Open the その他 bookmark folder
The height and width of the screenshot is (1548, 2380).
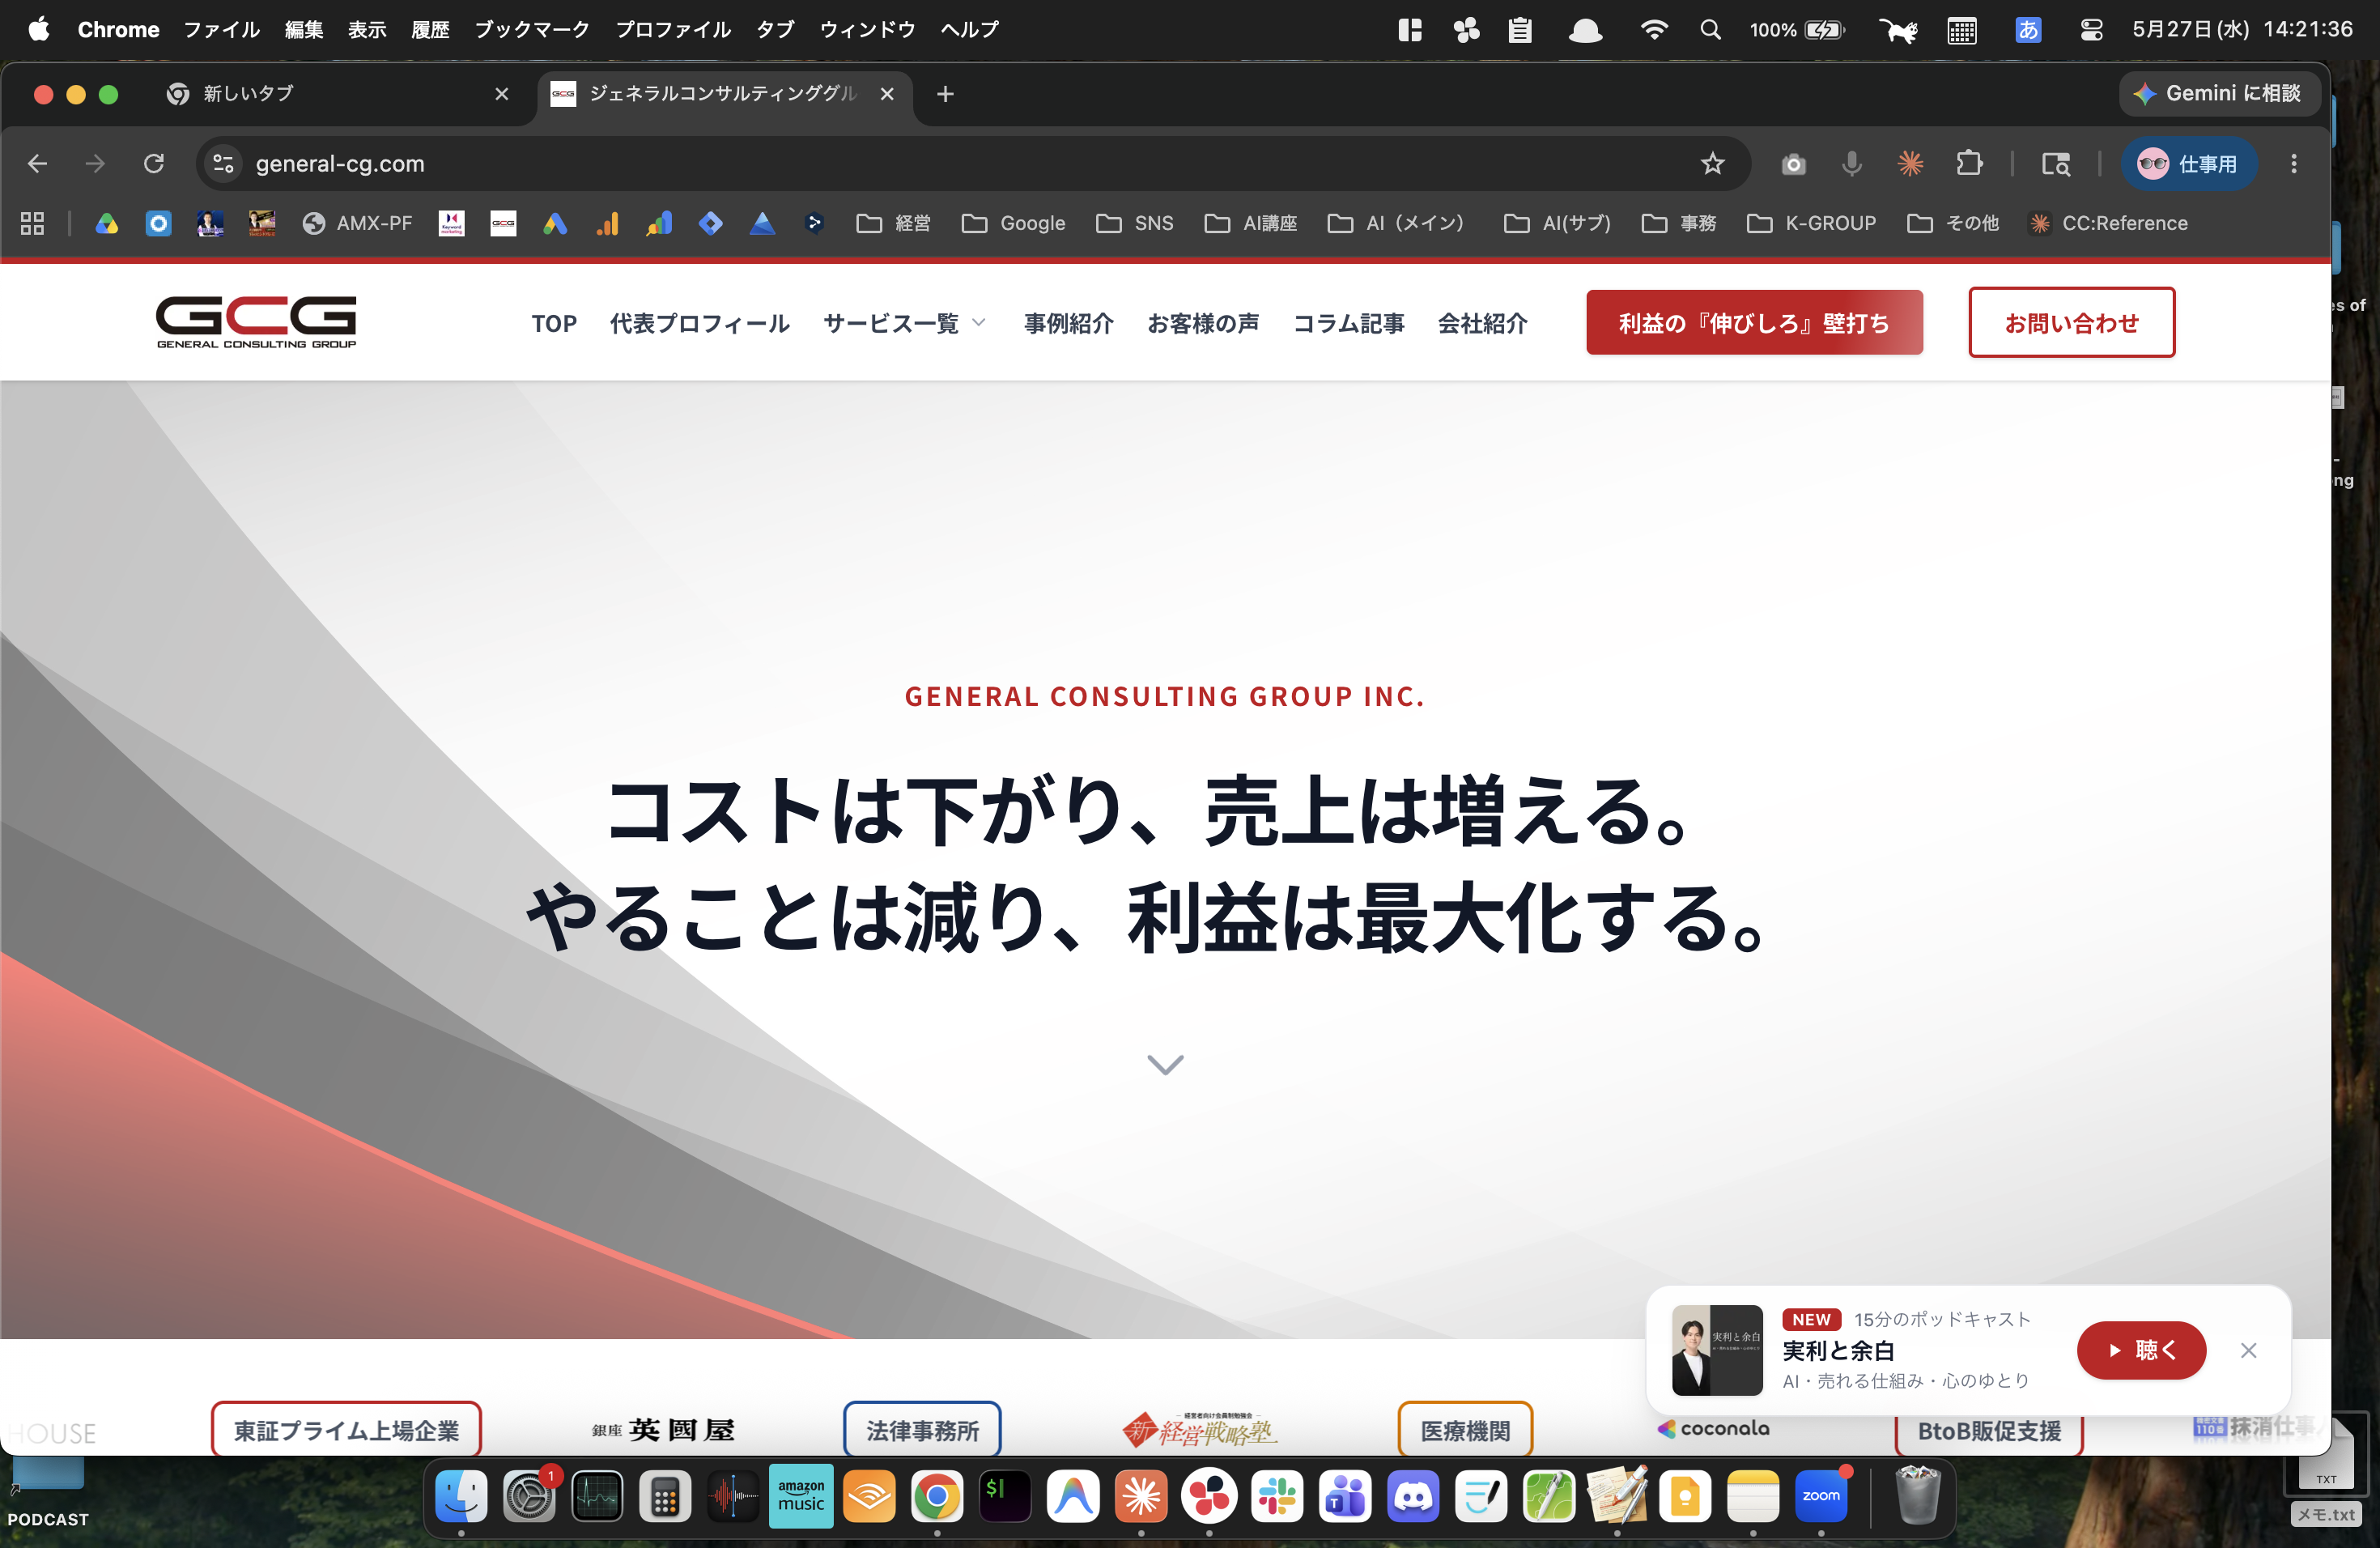(x=1953, y=223)
